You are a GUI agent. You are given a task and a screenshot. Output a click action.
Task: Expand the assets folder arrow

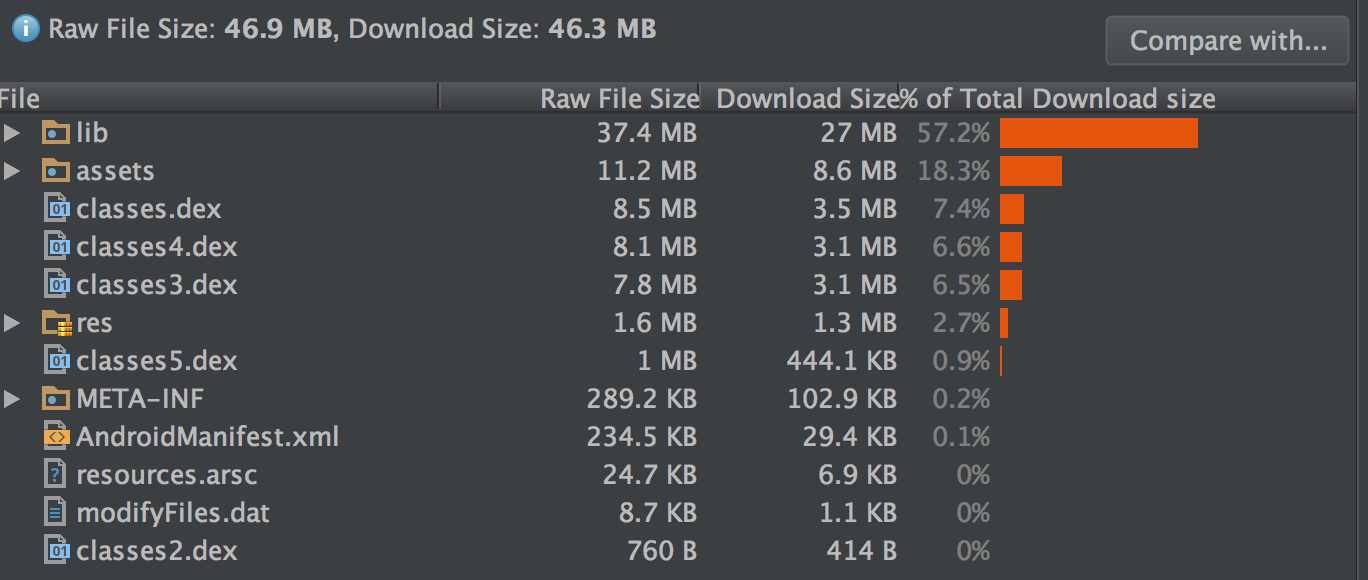click(12, 171)
